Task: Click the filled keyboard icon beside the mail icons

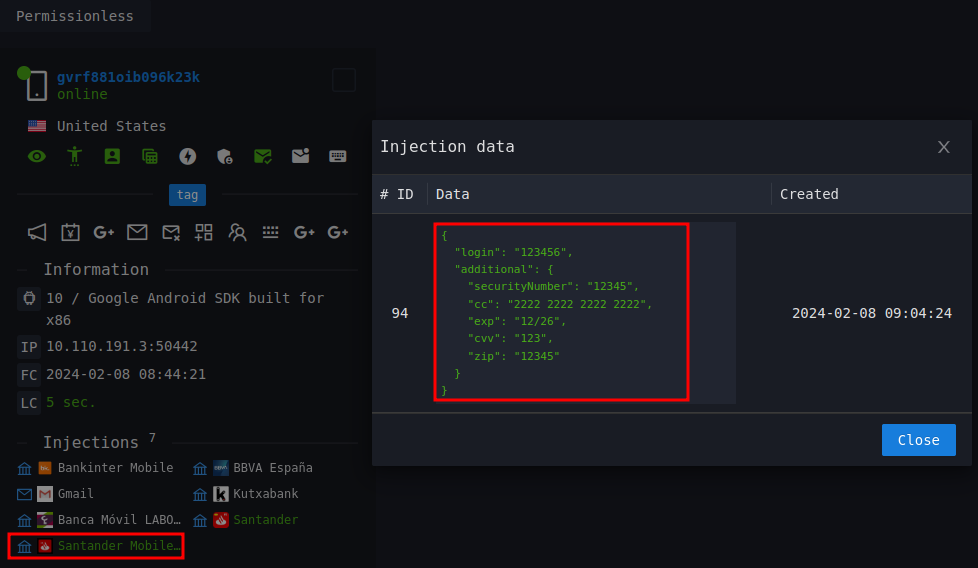Action: (x=337, y=156)
